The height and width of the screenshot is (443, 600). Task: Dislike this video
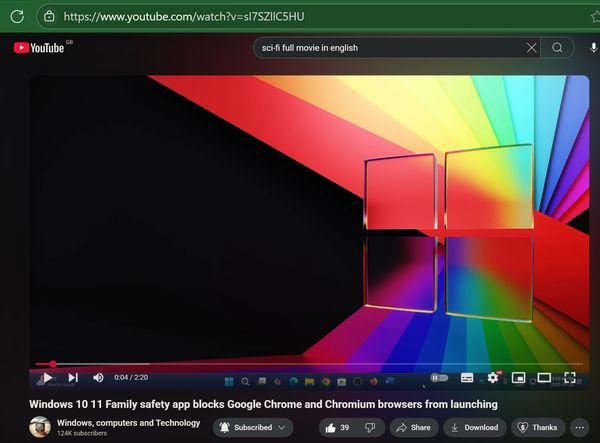(368, 427)
